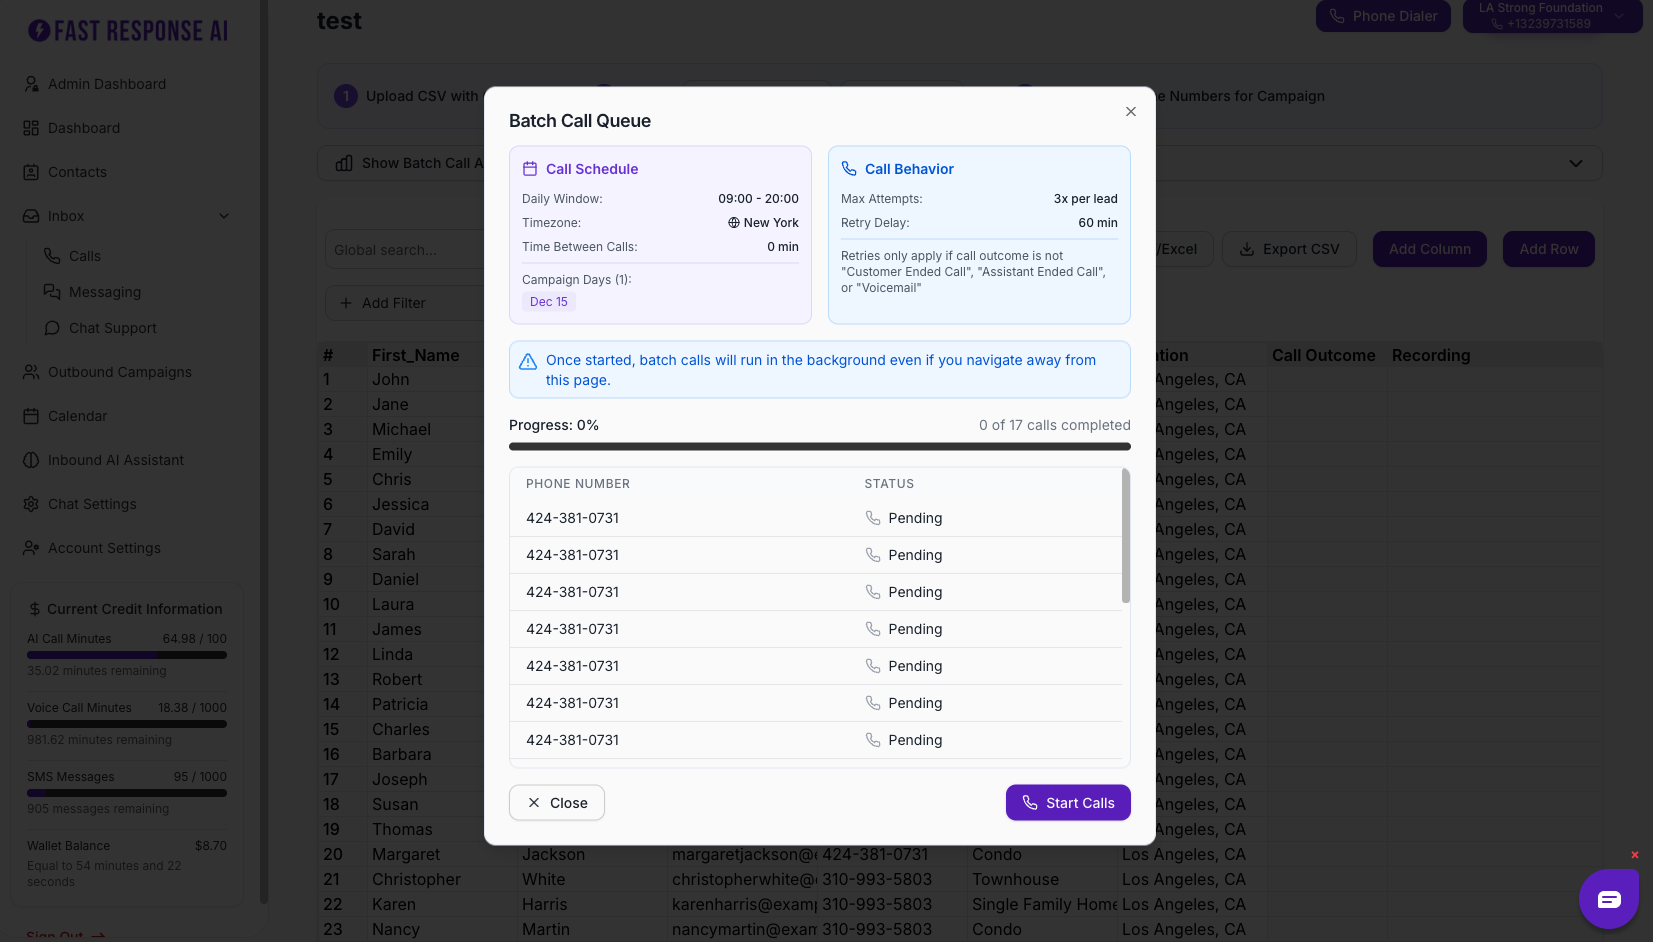Click the Calendar icon in sidebar
This screenshot has width=1653, height=942.
(x=31, y=416)
